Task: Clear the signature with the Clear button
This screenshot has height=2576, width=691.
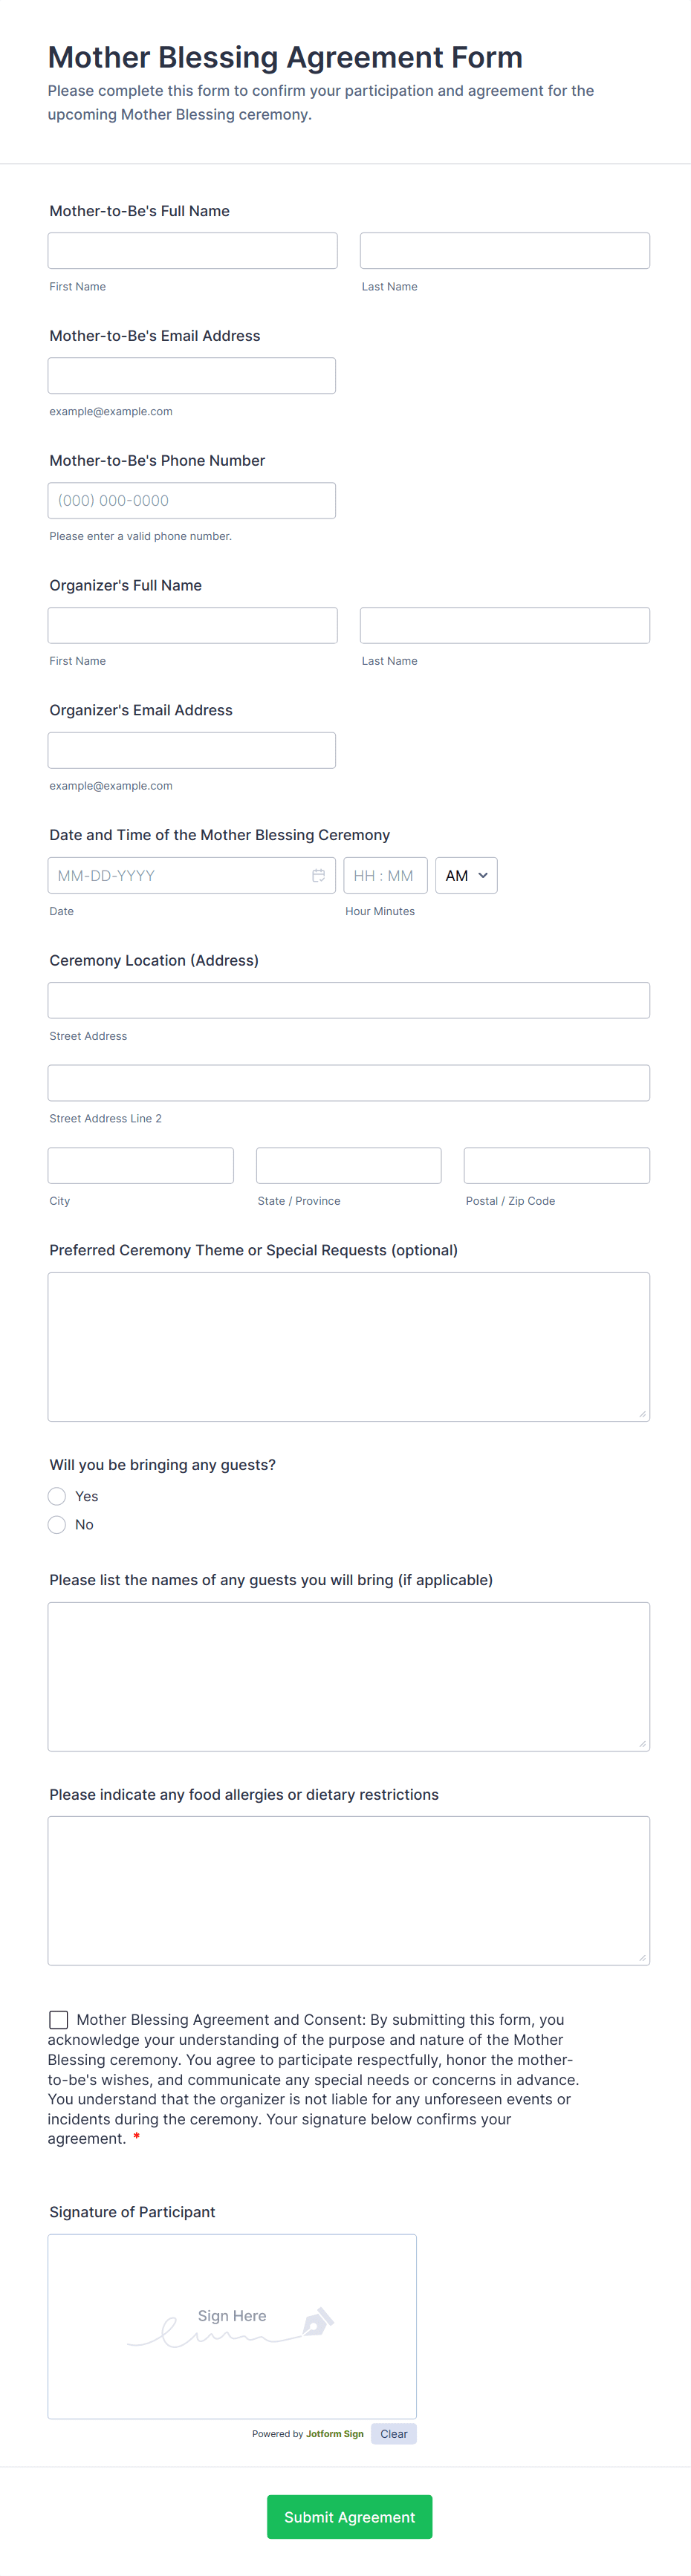Action: 393,2434
